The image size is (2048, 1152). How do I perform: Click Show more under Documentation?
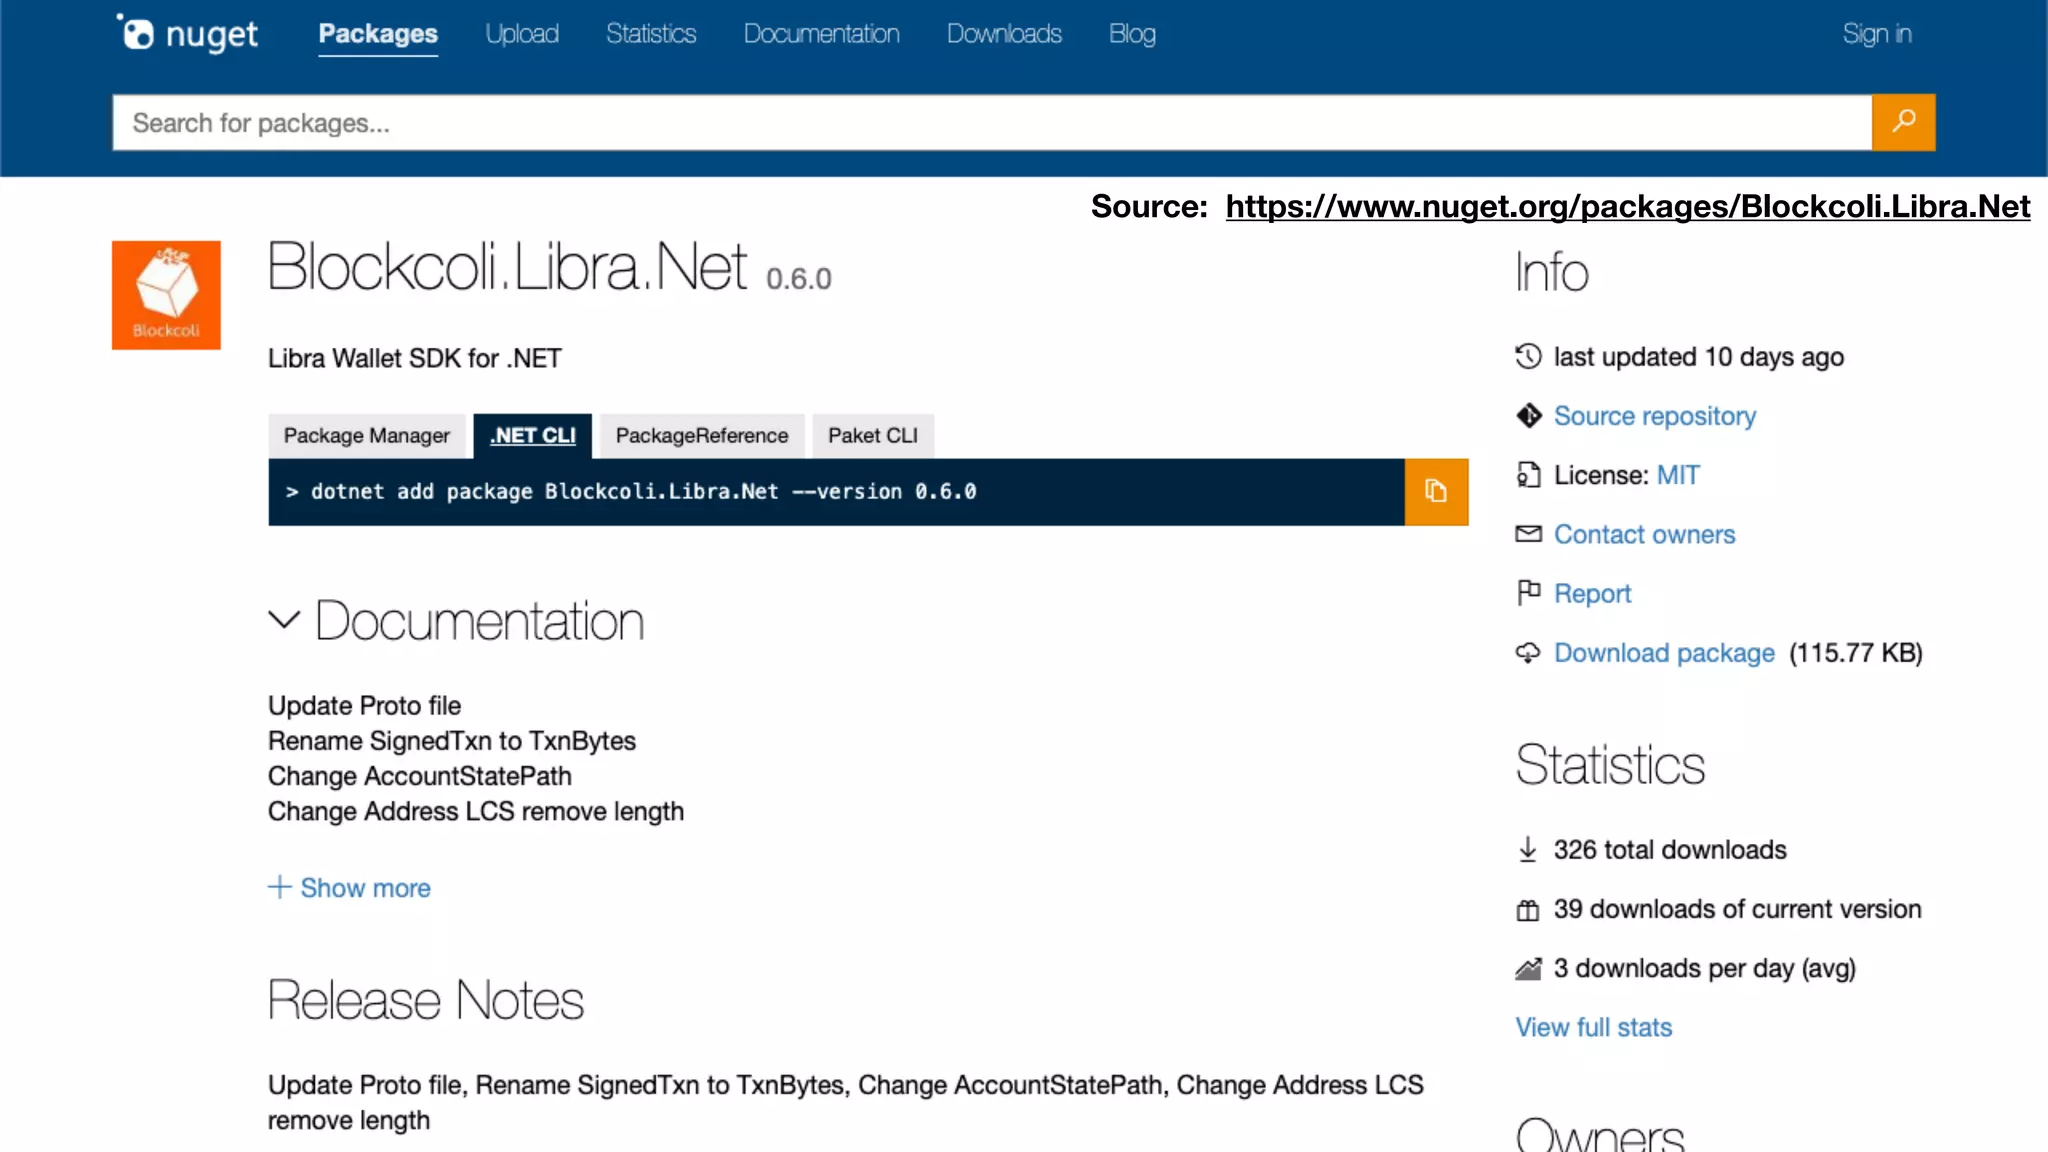[365, 888]
